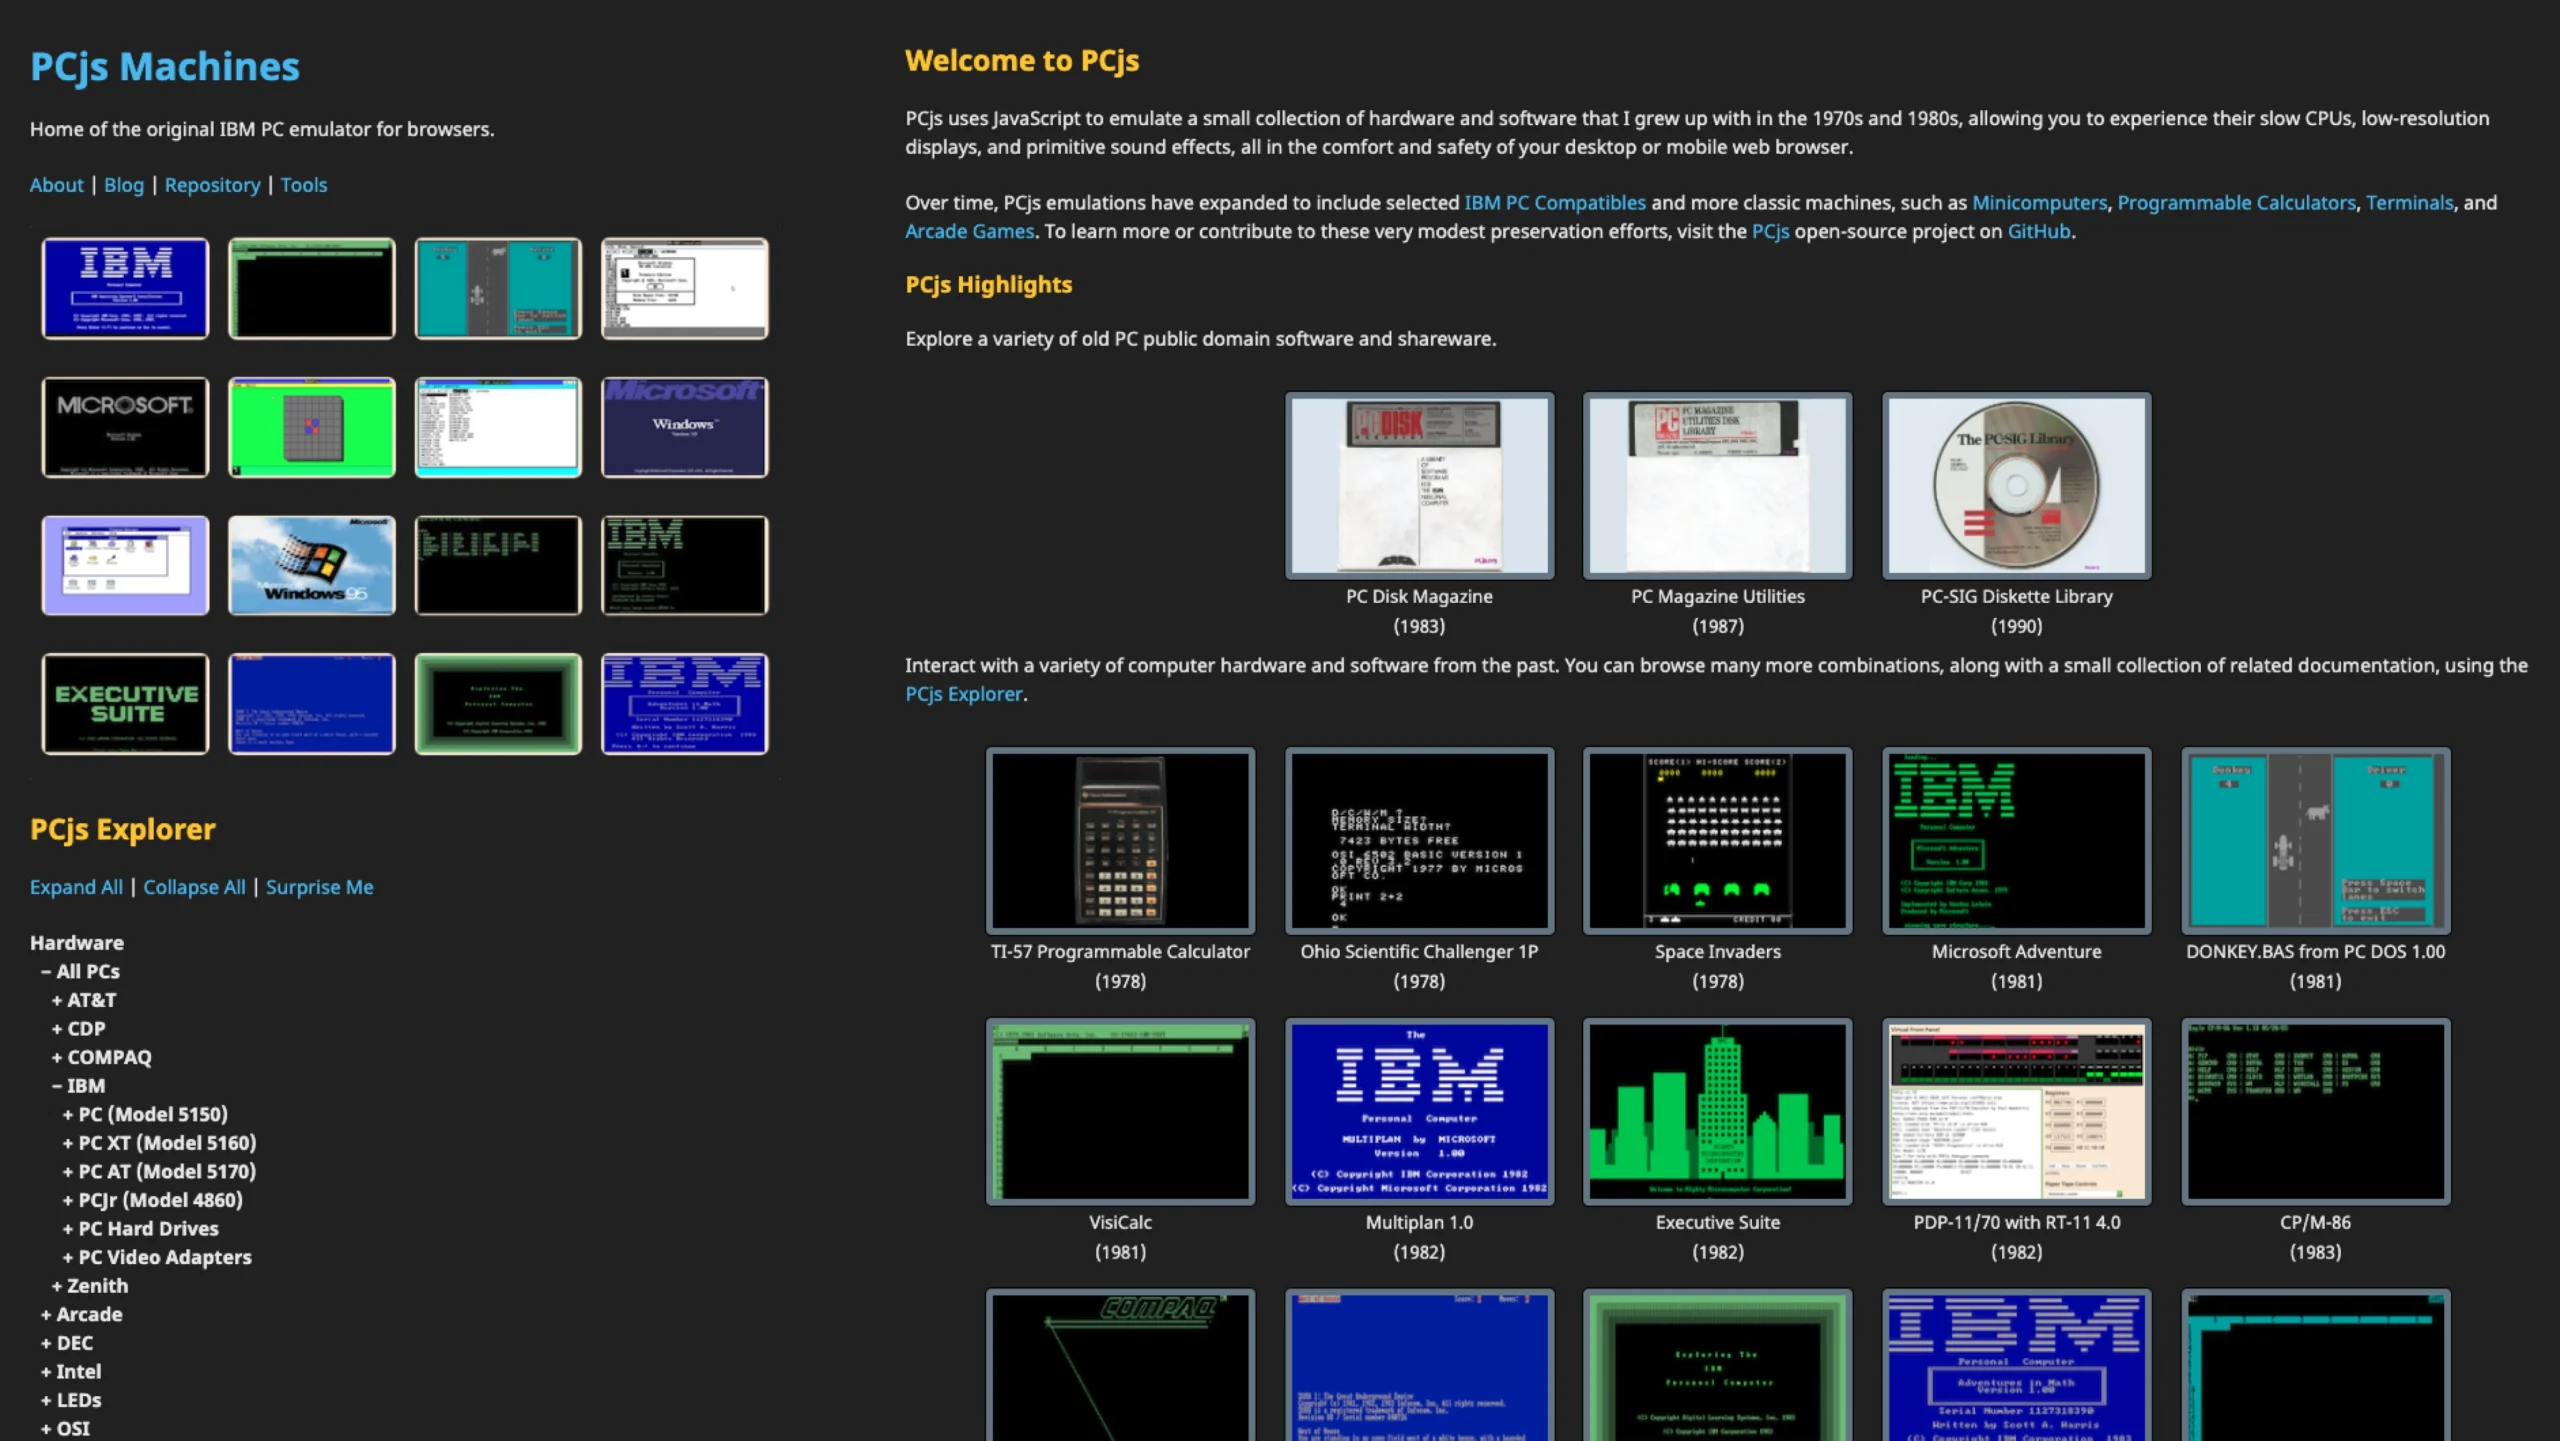Screen dimensions: 2560x1441
Task: Click the 'PC-SIG Diskette Library' caption text
Action: click(x=2016, y=596)
